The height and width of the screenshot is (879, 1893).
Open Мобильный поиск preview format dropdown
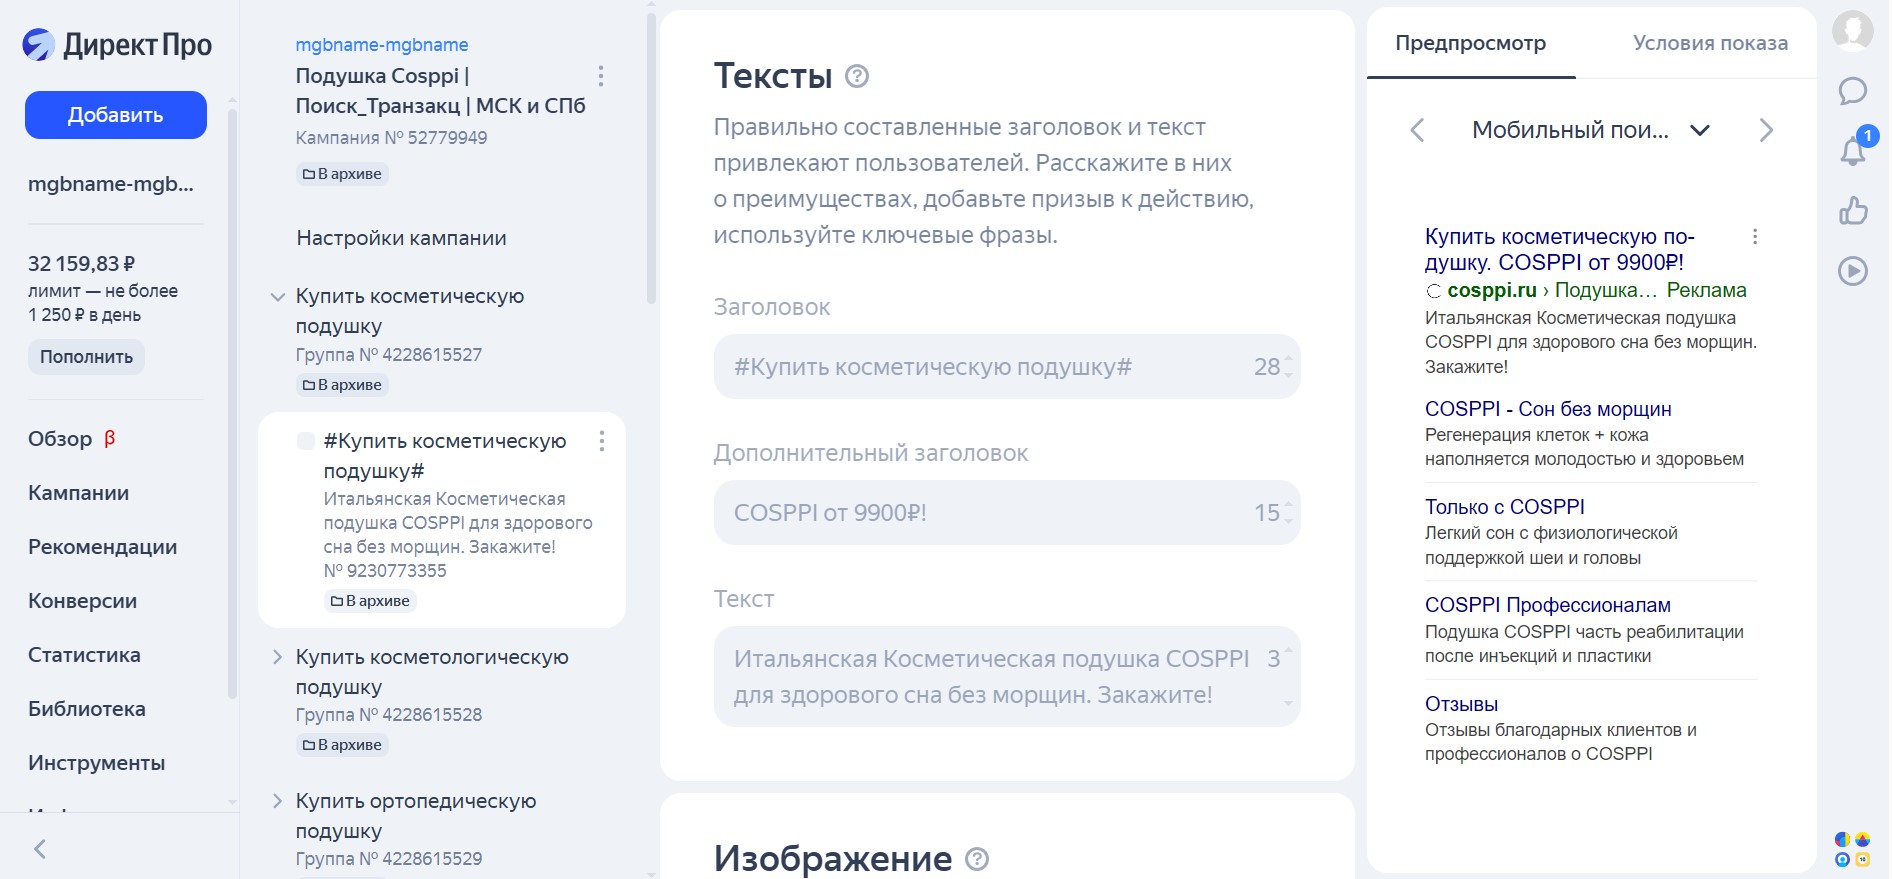1591,130
